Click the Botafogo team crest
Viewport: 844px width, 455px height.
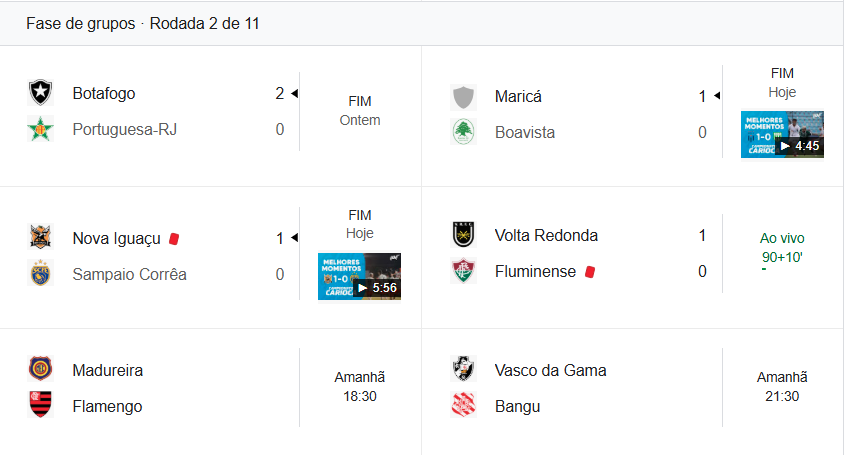[40, 93]
